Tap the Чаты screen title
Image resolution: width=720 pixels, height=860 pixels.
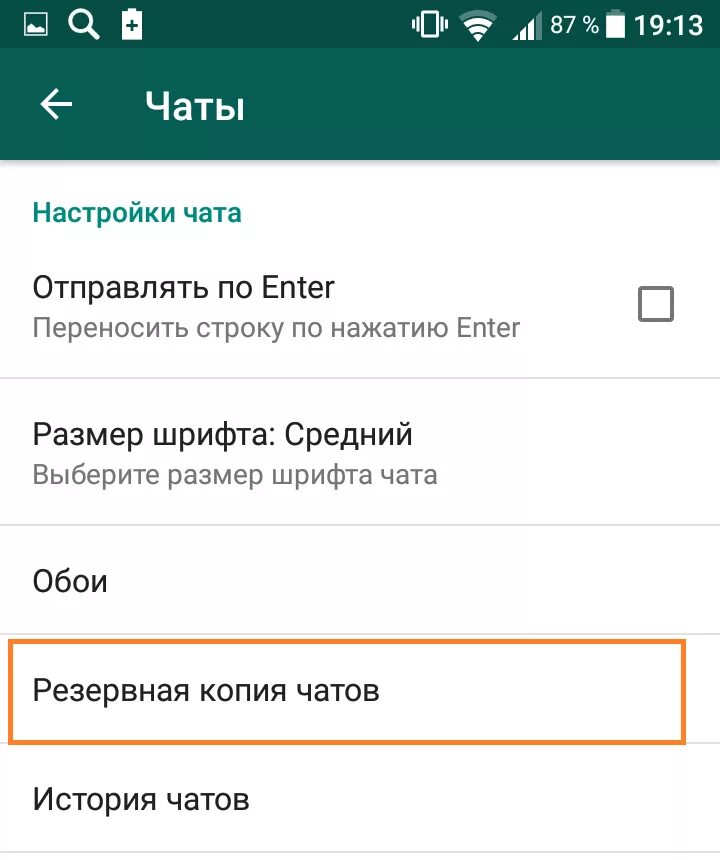(195, 106)
